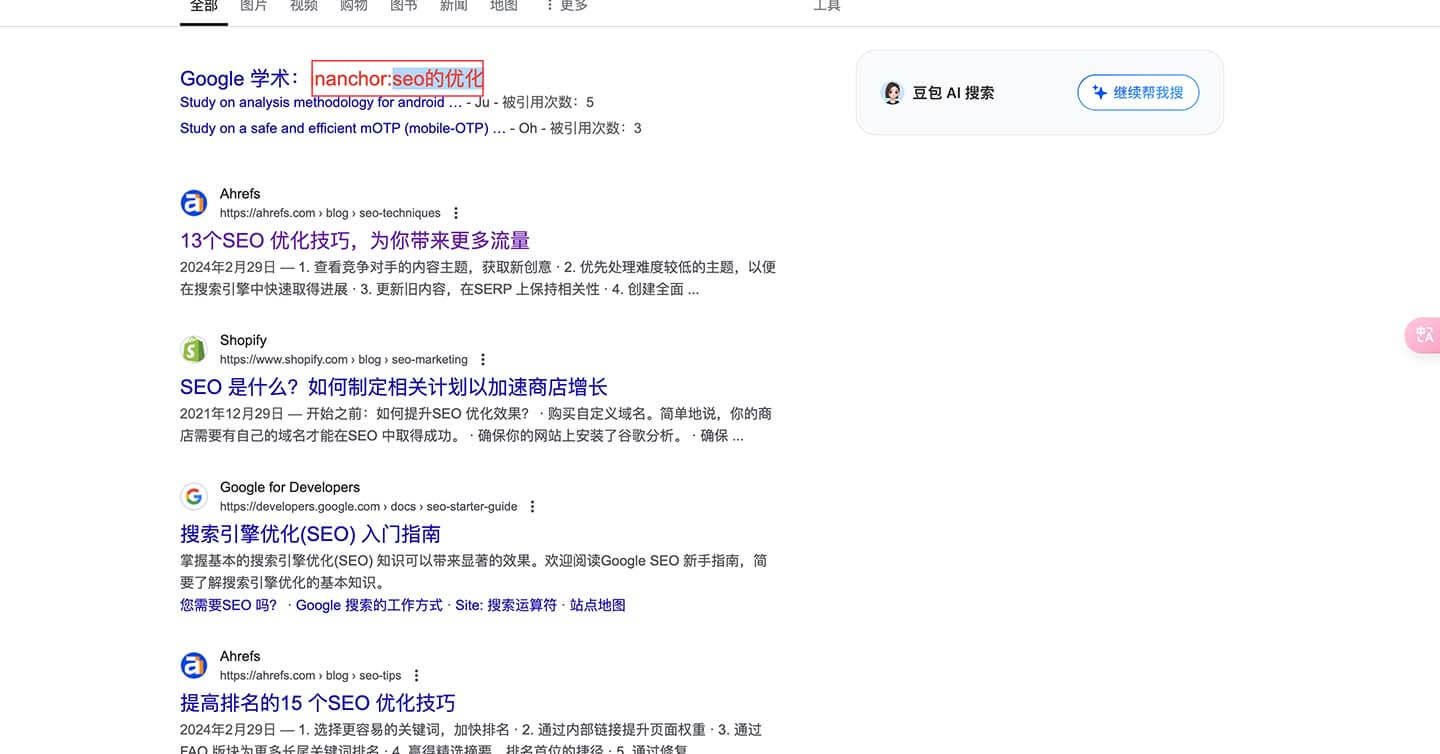Image resolution: width=1440 pixels, height=754 pixels.
Task: Click the shopify.com seo-marketing URL breadcrumb
Action: pyautogui.click(x=344, y=359)
